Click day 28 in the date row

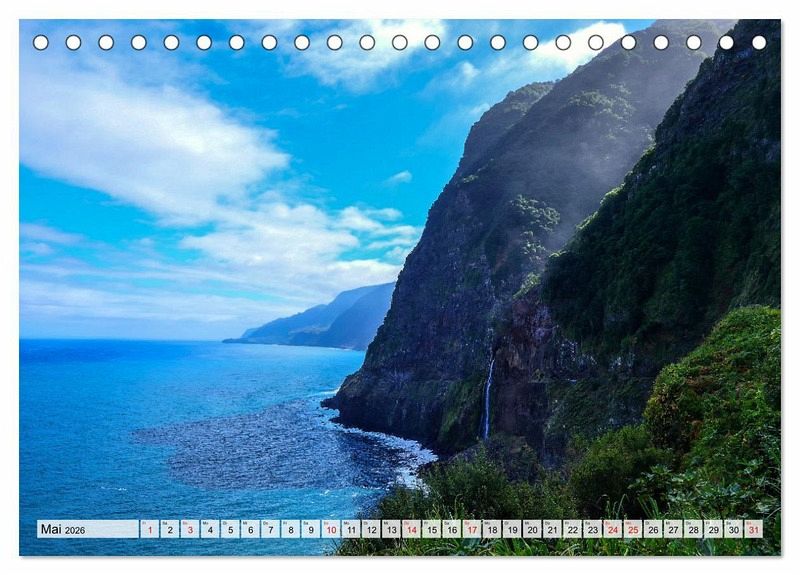[693, 529]
